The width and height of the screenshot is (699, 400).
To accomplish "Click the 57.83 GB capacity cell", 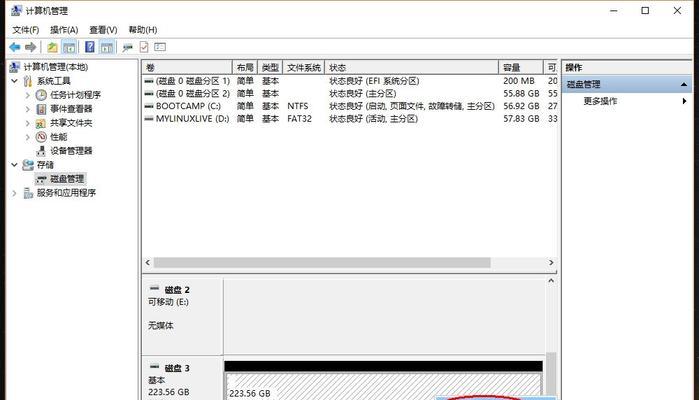I will click(x=521, y=119).
